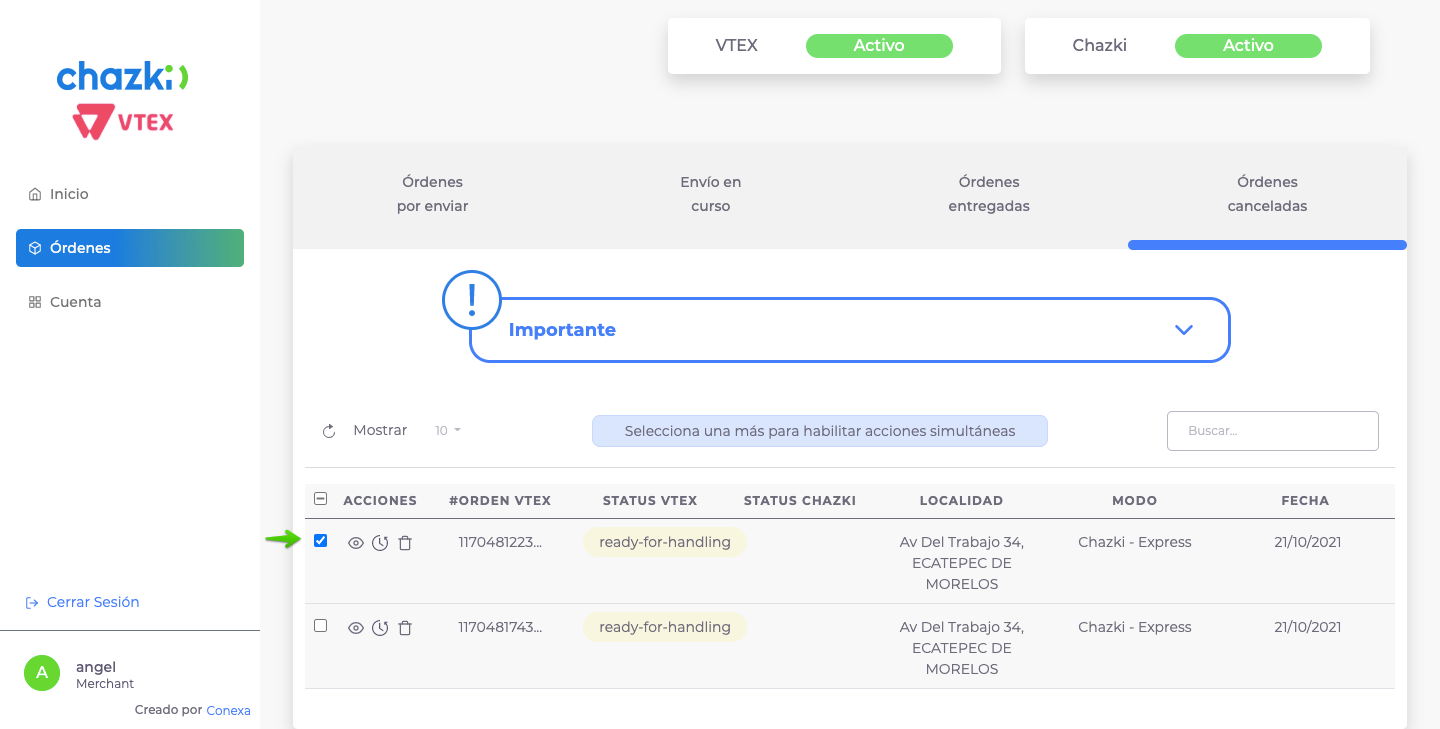The height and width of the screenshot is (729, 1440).
Task: Click the Buscar search field
Action: click(x=1273, y=431)
